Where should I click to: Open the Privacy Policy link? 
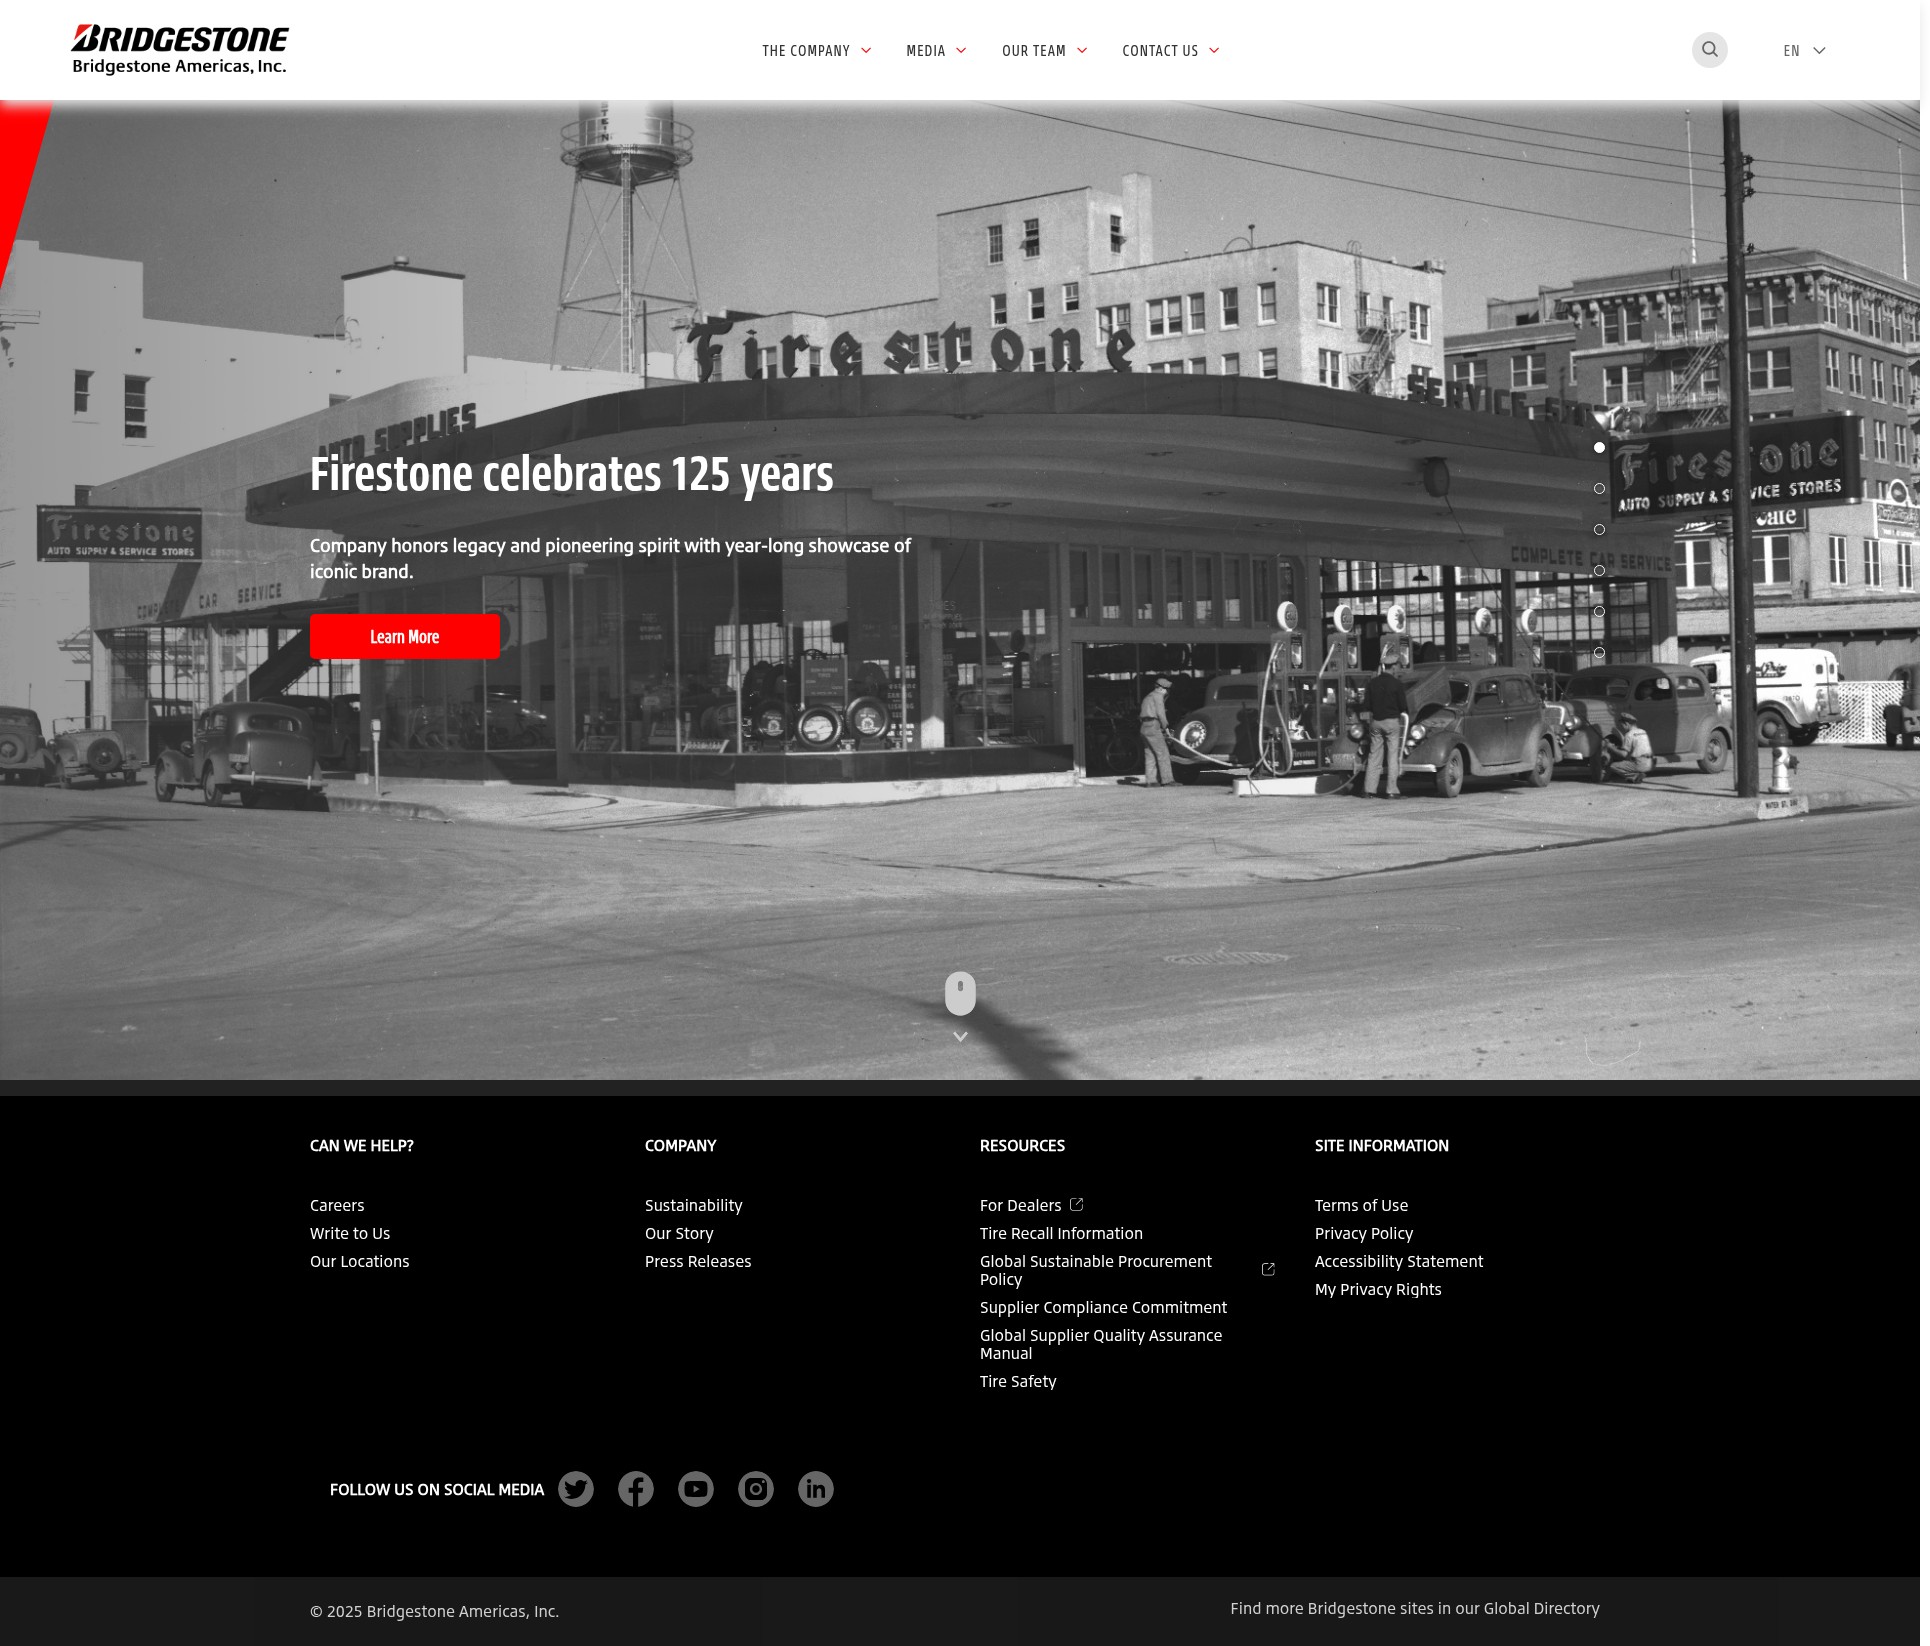[x=1363, y=1233]
